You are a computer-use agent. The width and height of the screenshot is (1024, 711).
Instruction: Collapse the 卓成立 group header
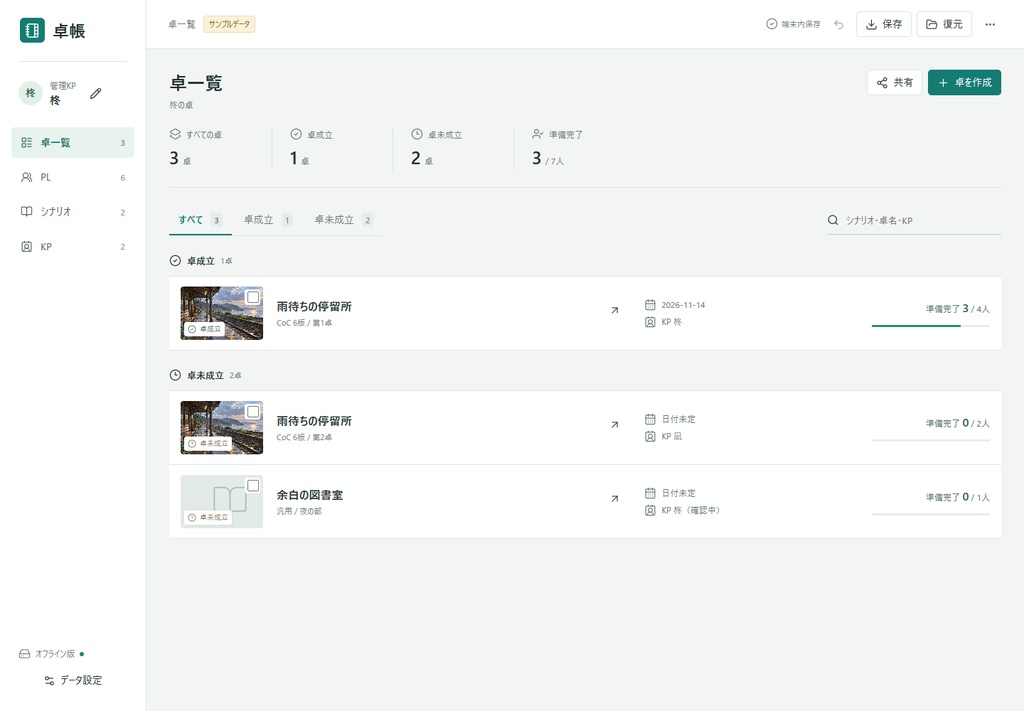click(201, 261)
